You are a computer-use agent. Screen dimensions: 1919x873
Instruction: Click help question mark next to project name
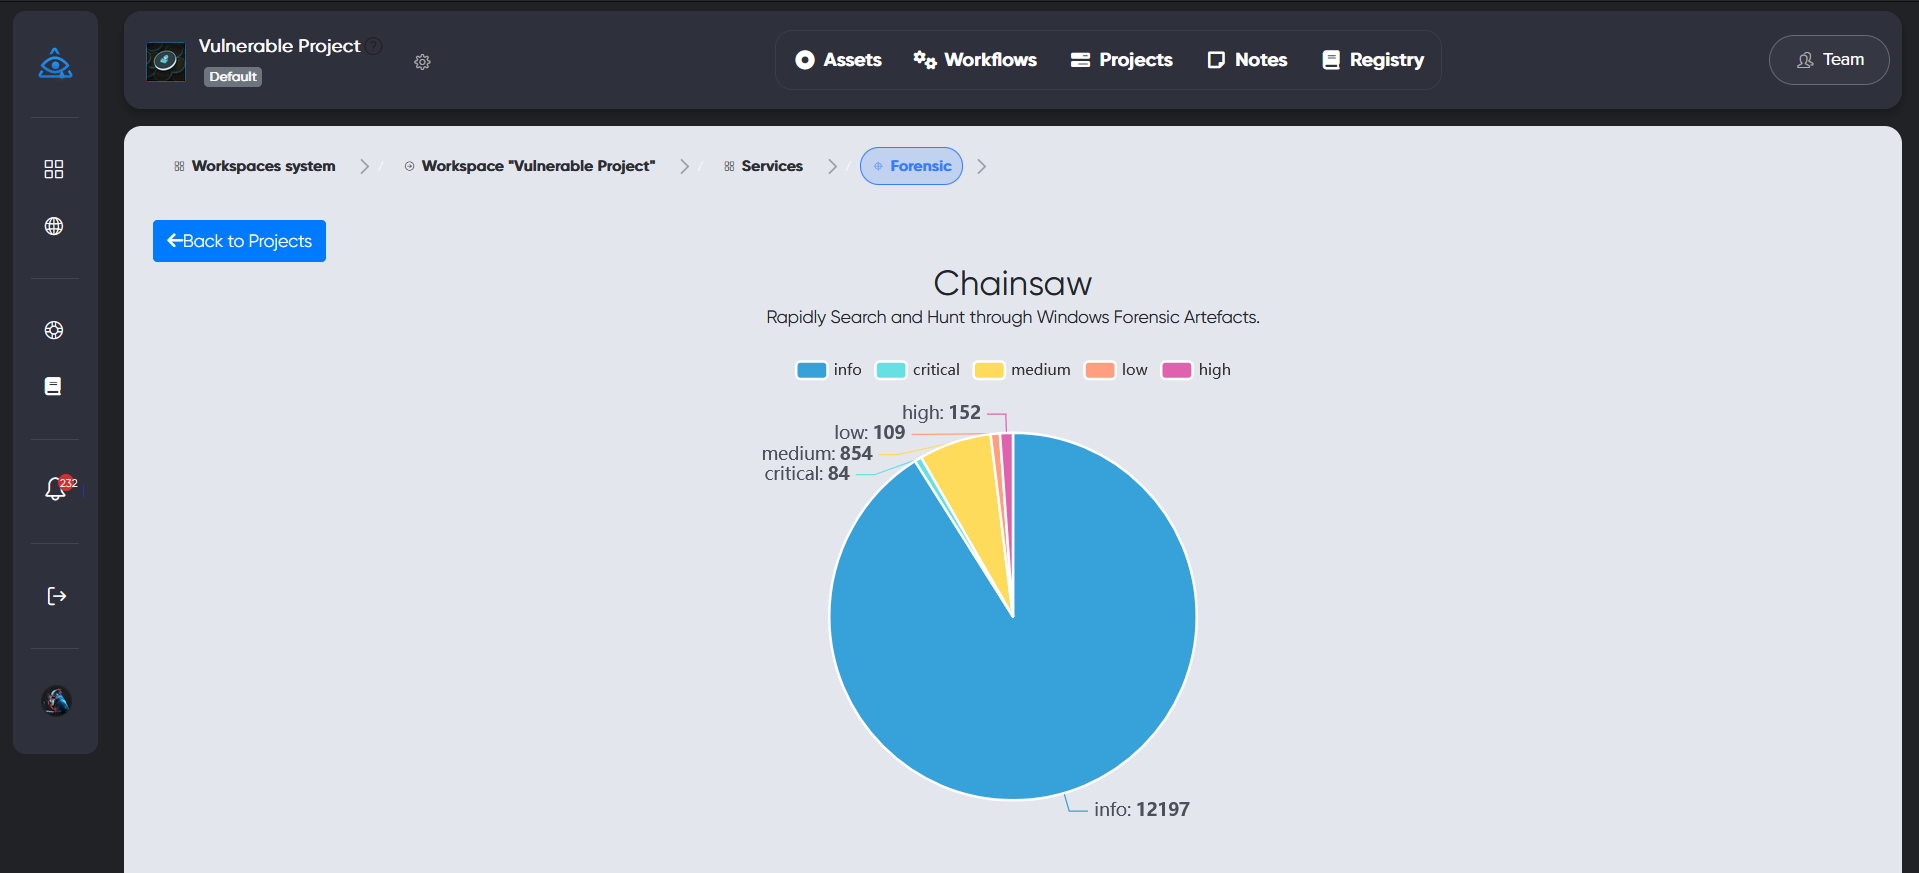tap(373, 46)
